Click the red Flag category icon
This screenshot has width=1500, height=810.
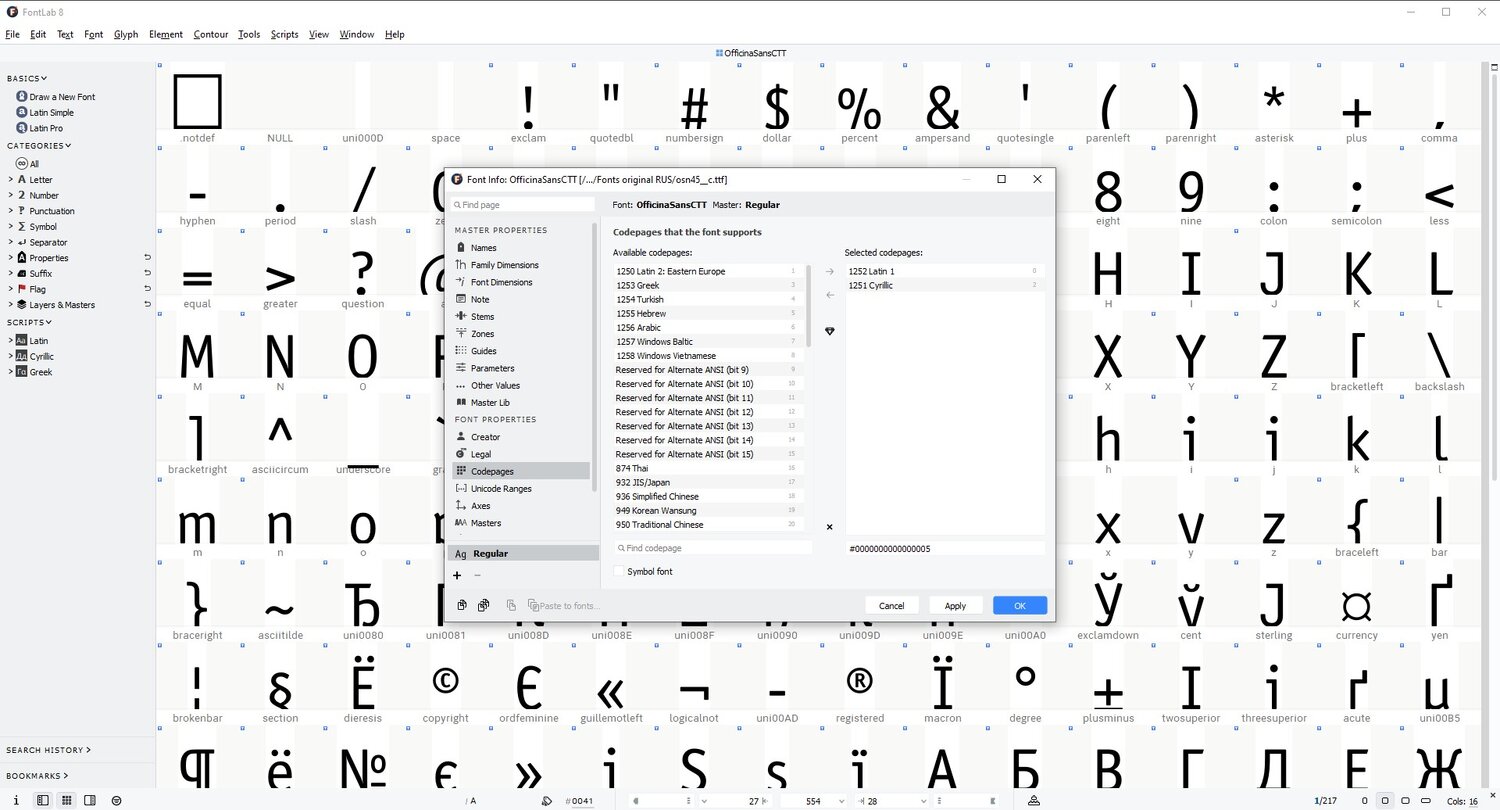point(21,289)
